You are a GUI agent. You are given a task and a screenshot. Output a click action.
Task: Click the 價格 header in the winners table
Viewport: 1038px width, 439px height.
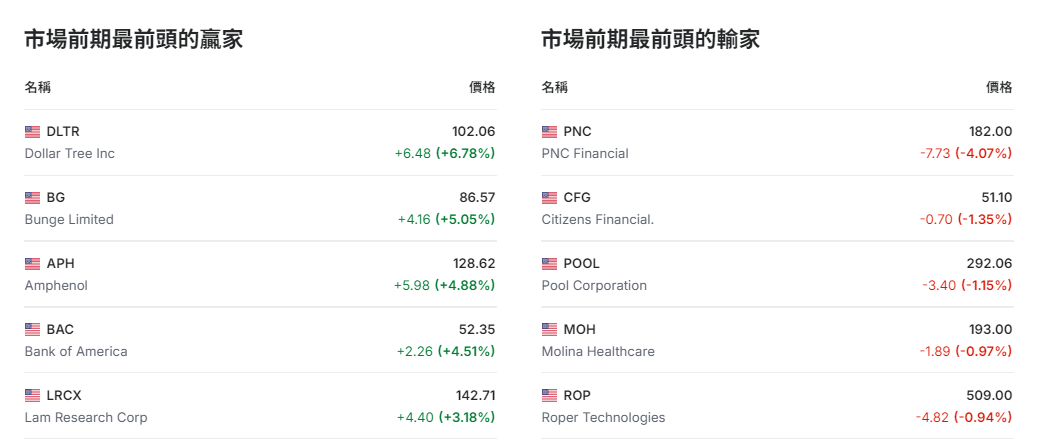(482, 87)
